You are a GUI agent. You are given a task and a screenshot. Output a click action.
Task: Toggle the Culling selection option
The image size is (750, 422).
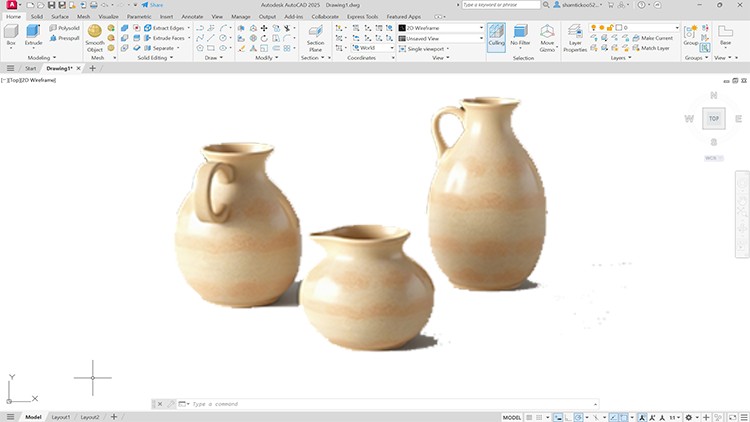point(496,35)
